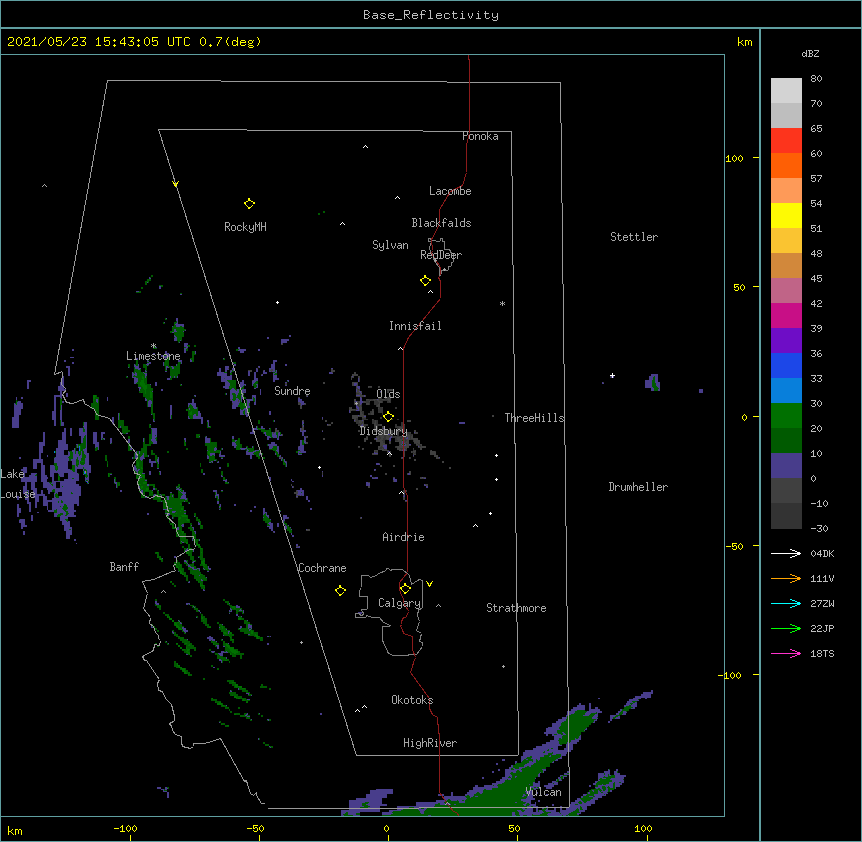Click the magenta 42 dBZ color swatch
Viewport: 862px width, 842px height.
click(x=786, y=315)
